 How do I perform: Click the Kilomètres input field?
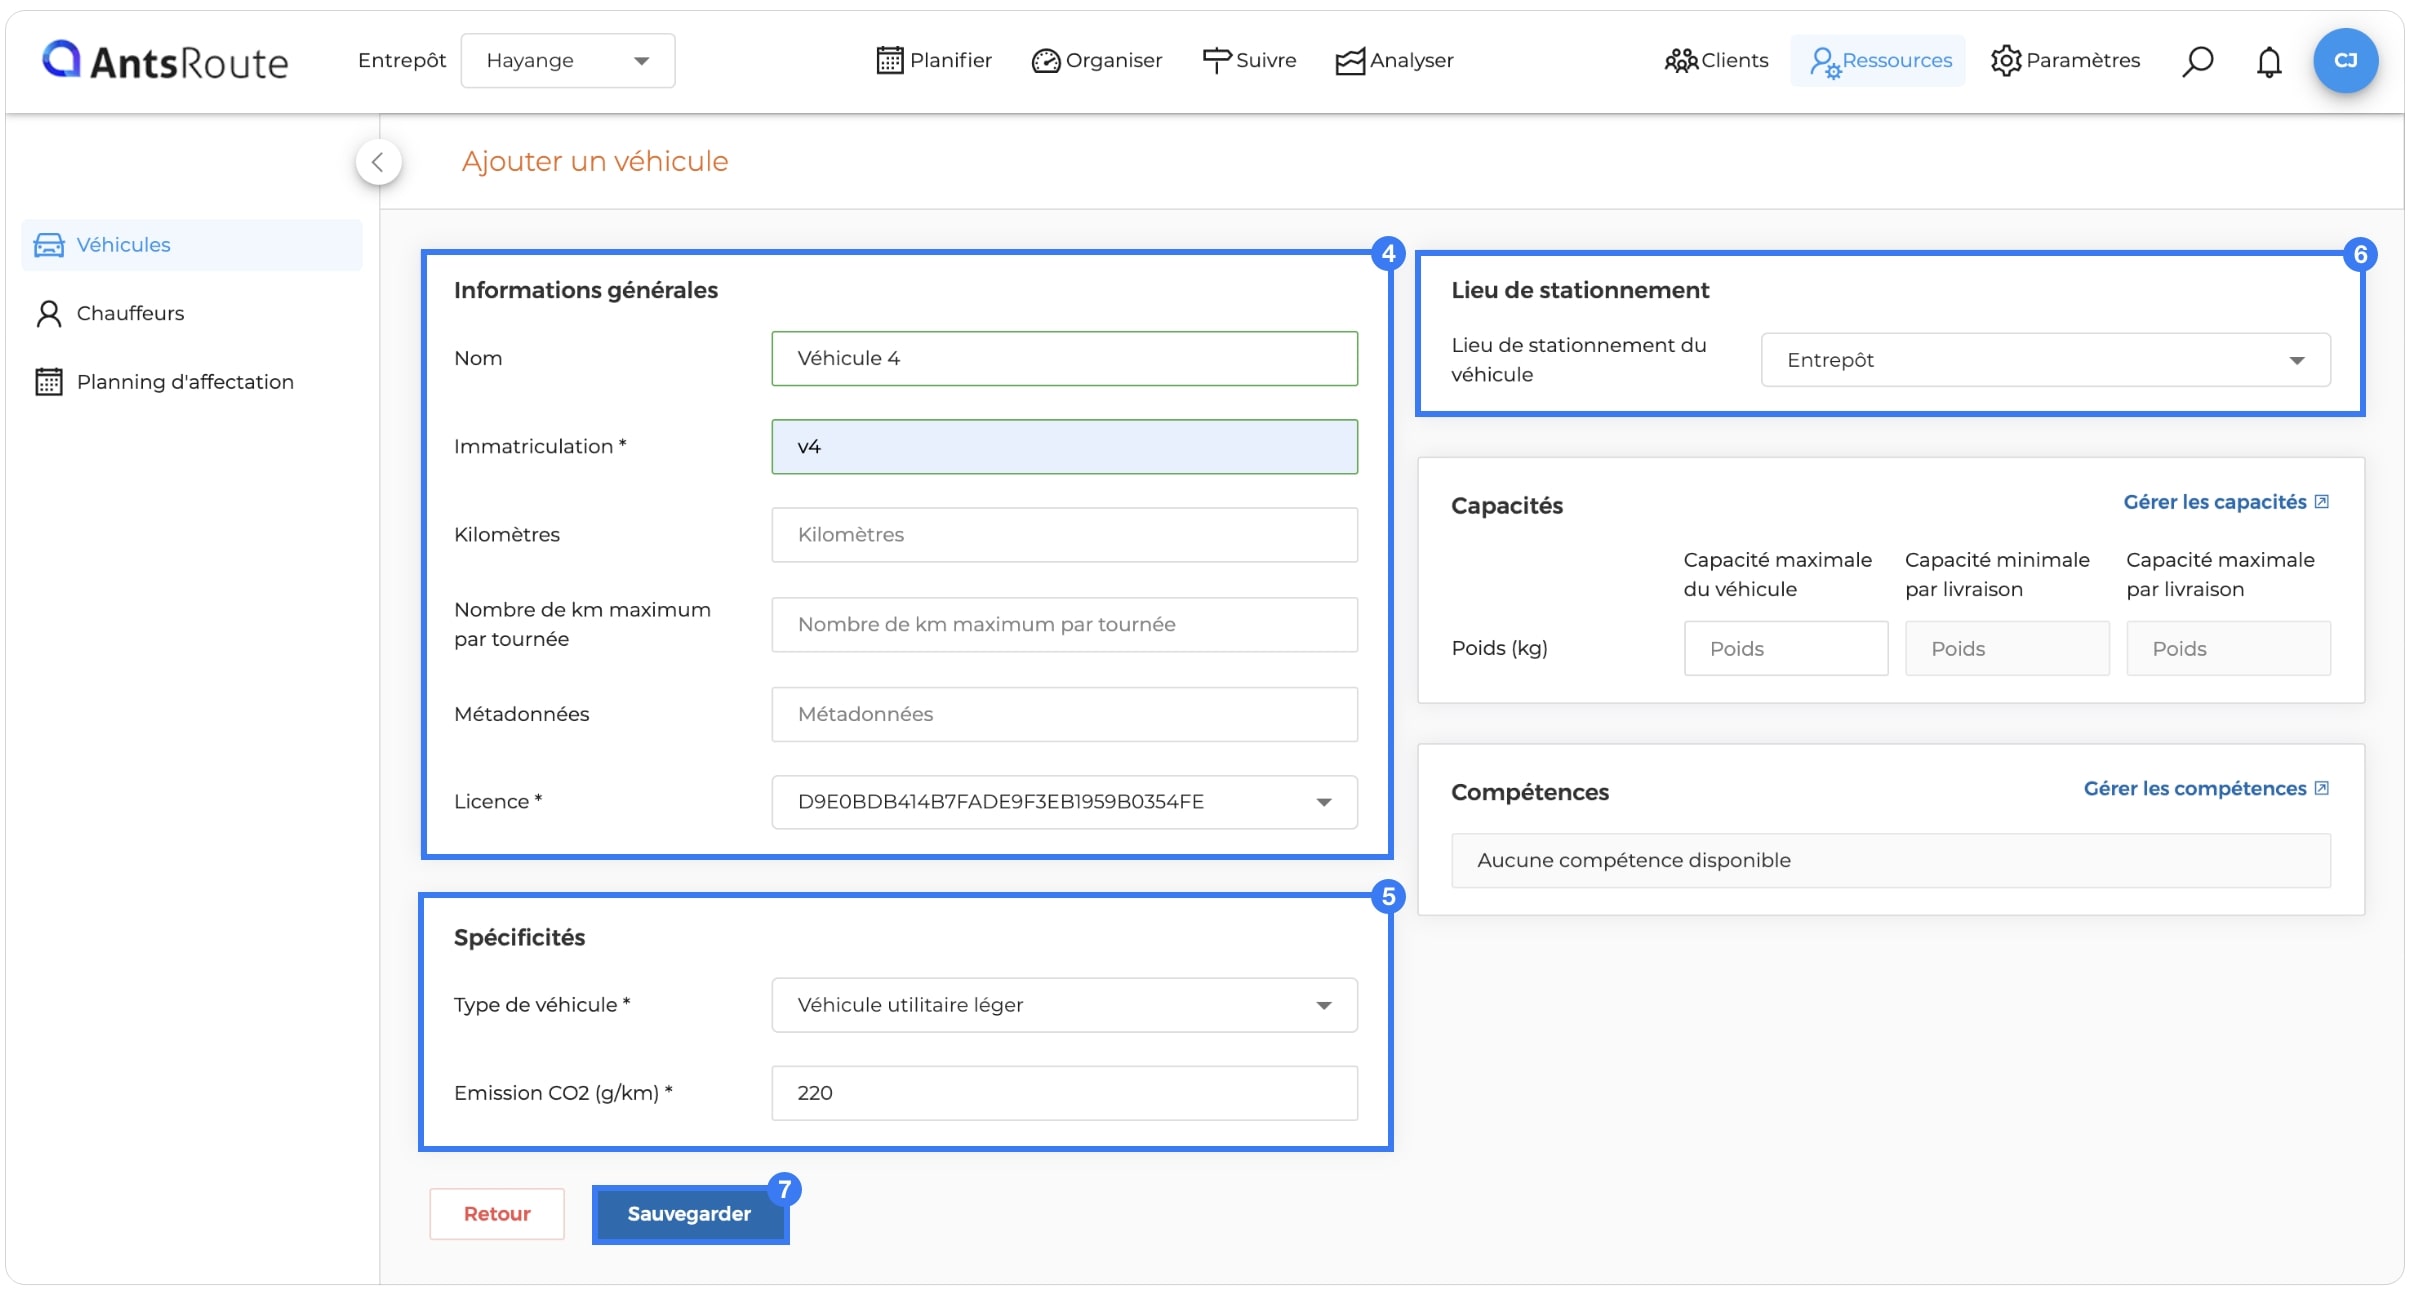pos(1064,535)
